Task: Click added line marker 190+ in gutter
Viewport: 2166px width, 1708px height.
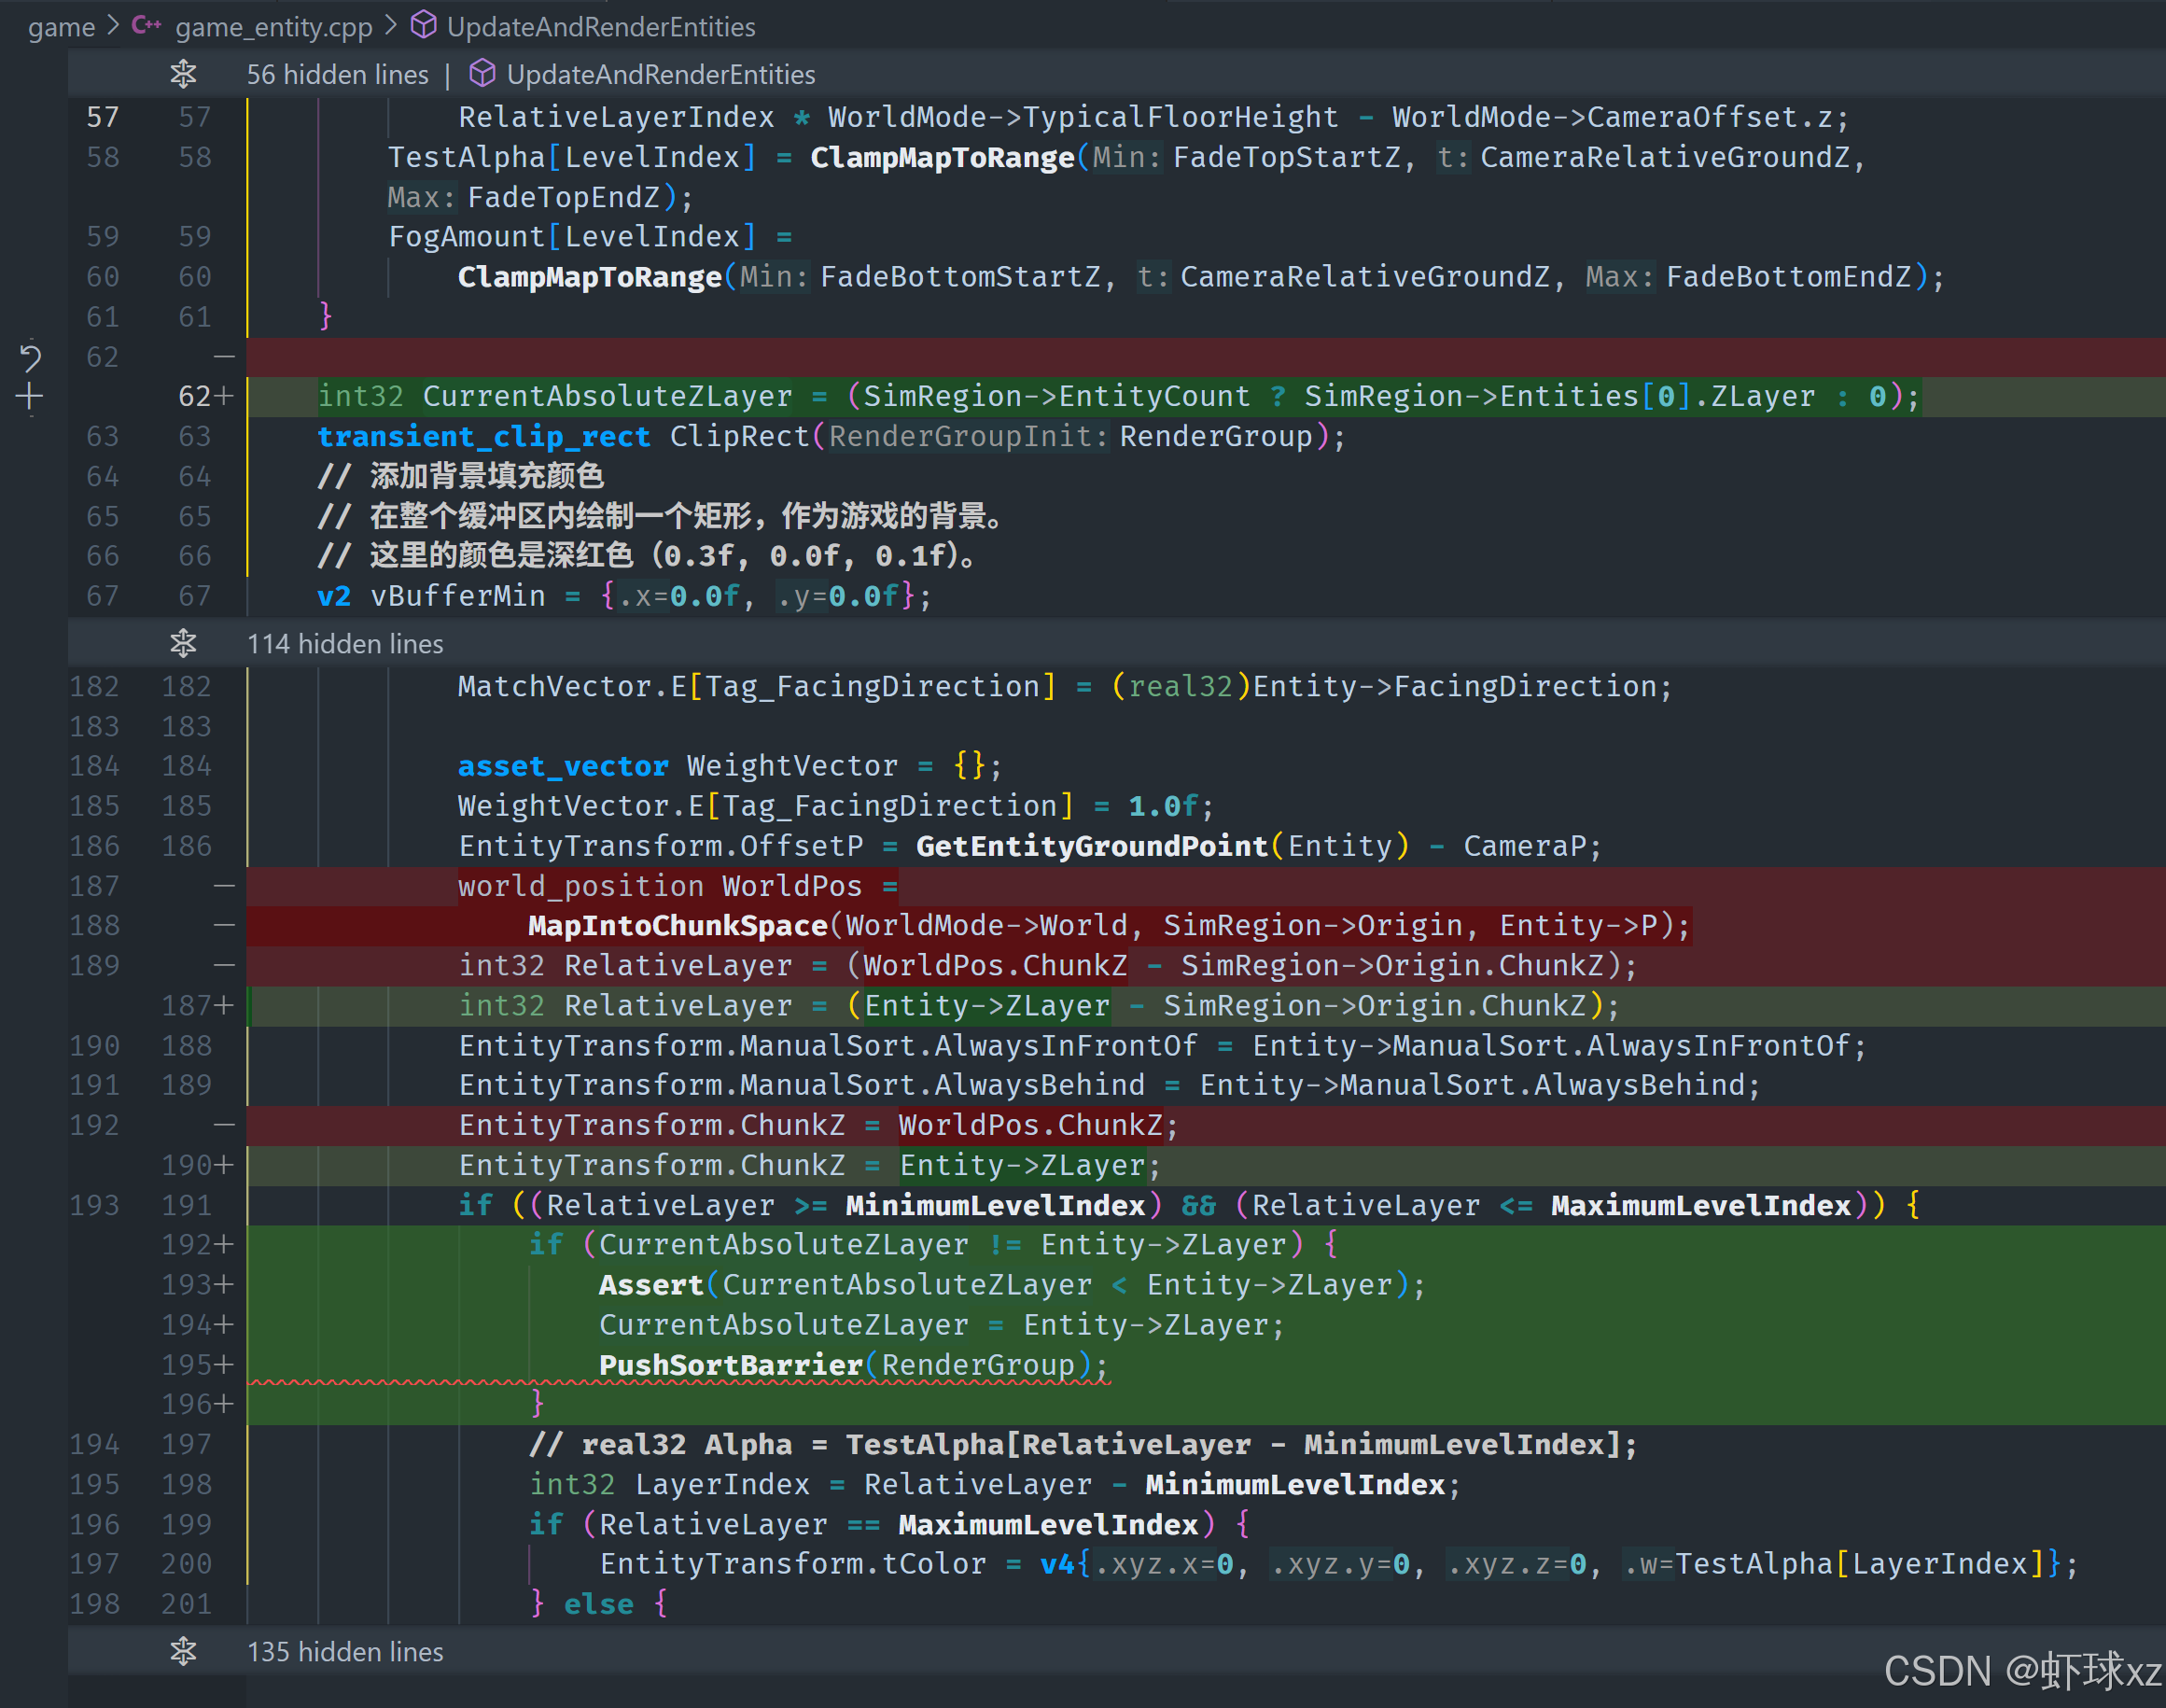Action: [197, 1165]
